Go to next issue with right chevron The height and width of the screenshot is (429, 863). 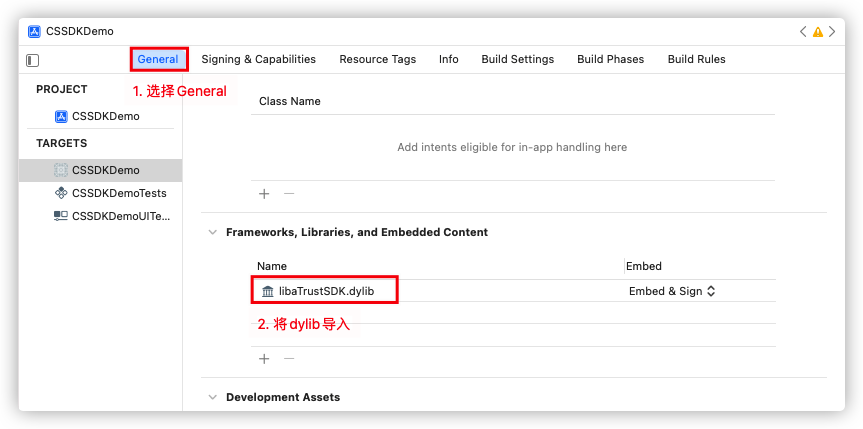(x=833, y=32)
